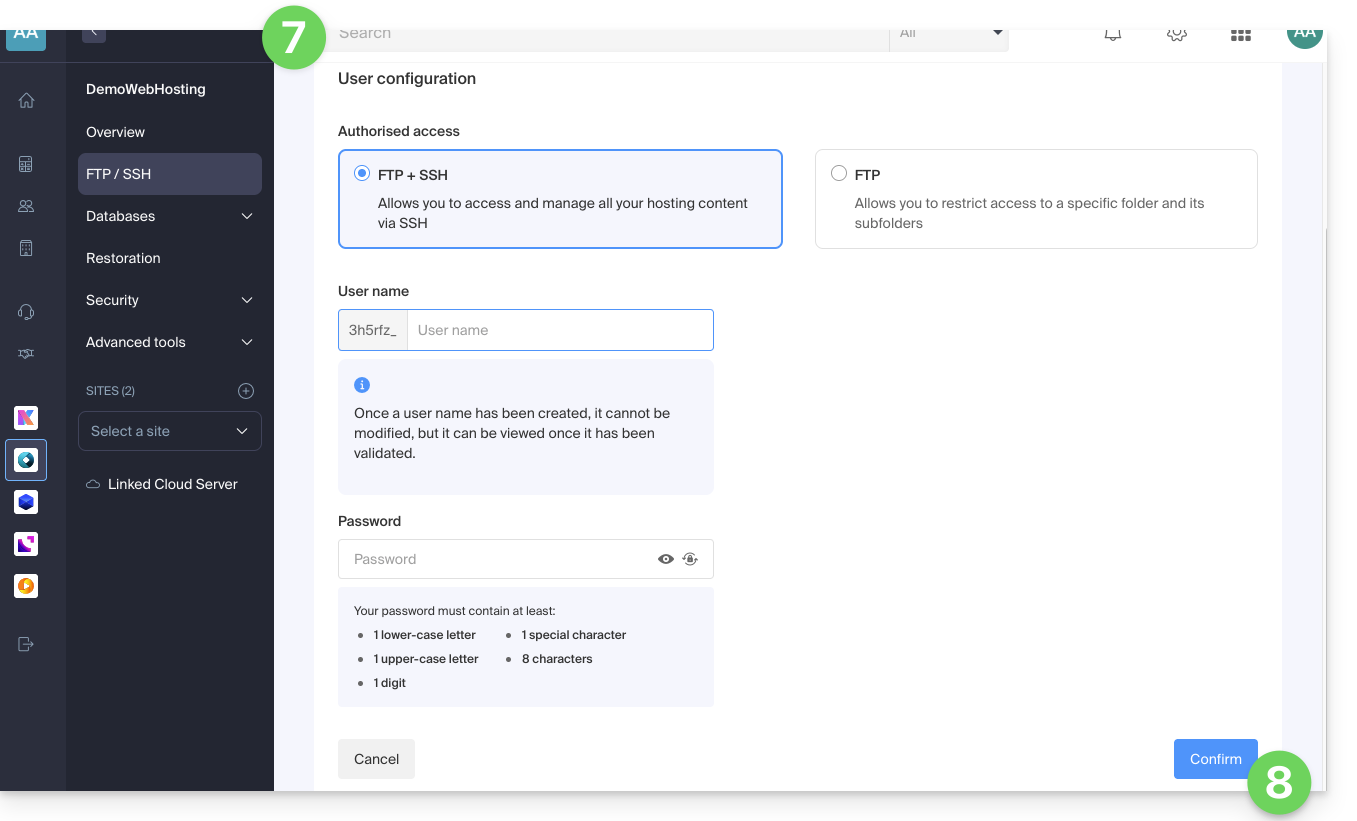The height and width of the screenshot is (821, 1357).
Task: Open the Select a site dropdown
Action: (x=169, y=431)
